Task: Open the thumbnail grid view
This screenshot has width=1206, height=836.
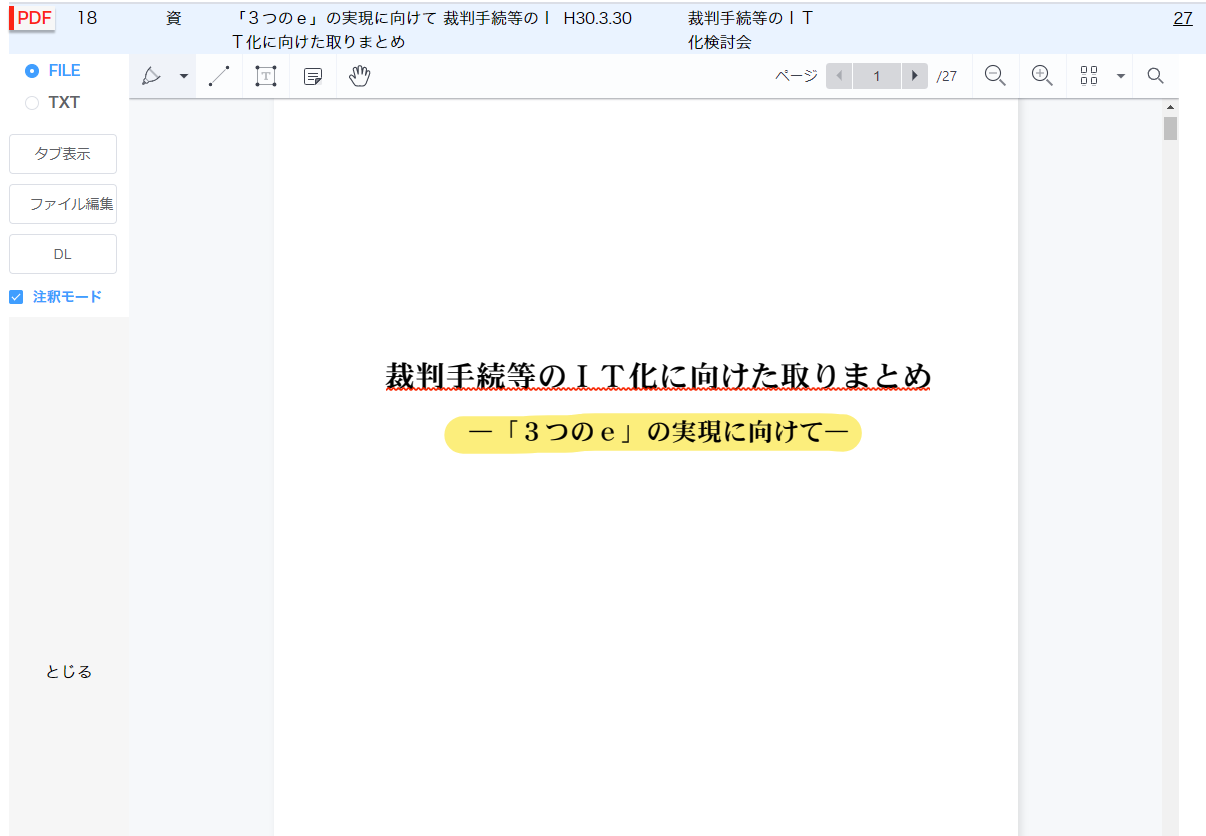Action: (x=1089, y=76)
